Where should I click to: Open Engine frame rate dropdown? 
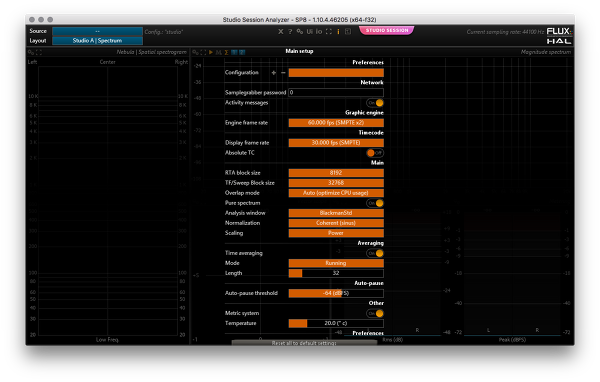pos(336,123)
